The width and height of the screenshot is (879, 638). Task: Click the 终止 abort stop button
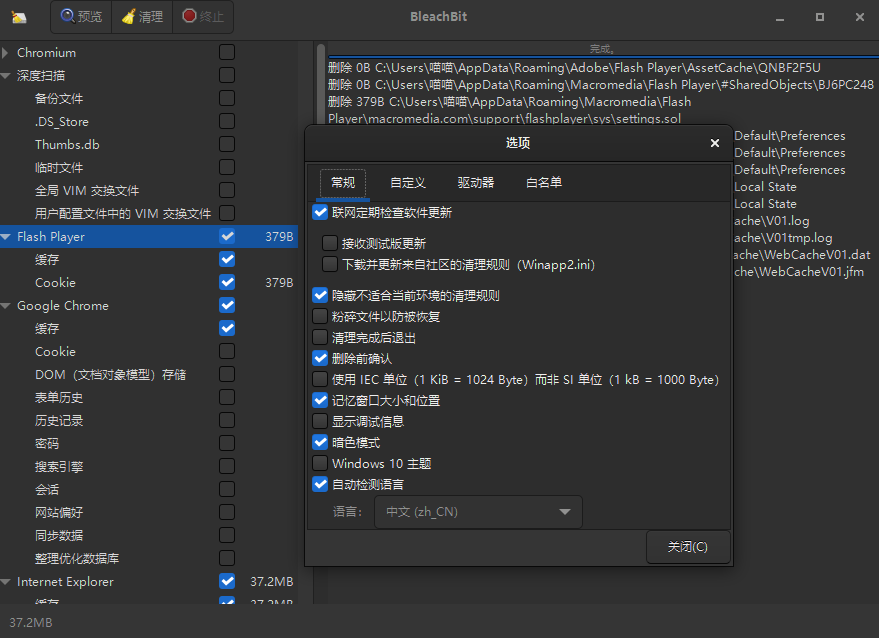(203, 17)
